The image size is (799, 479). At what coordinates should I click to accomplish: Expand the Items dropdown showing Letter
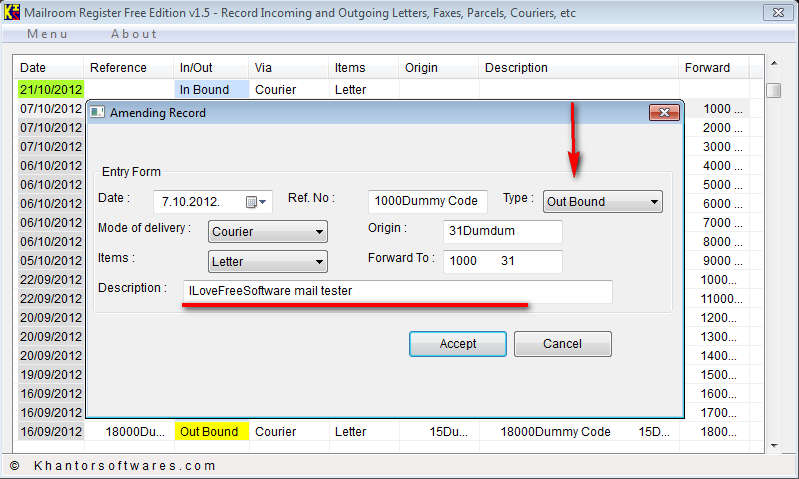268,262
